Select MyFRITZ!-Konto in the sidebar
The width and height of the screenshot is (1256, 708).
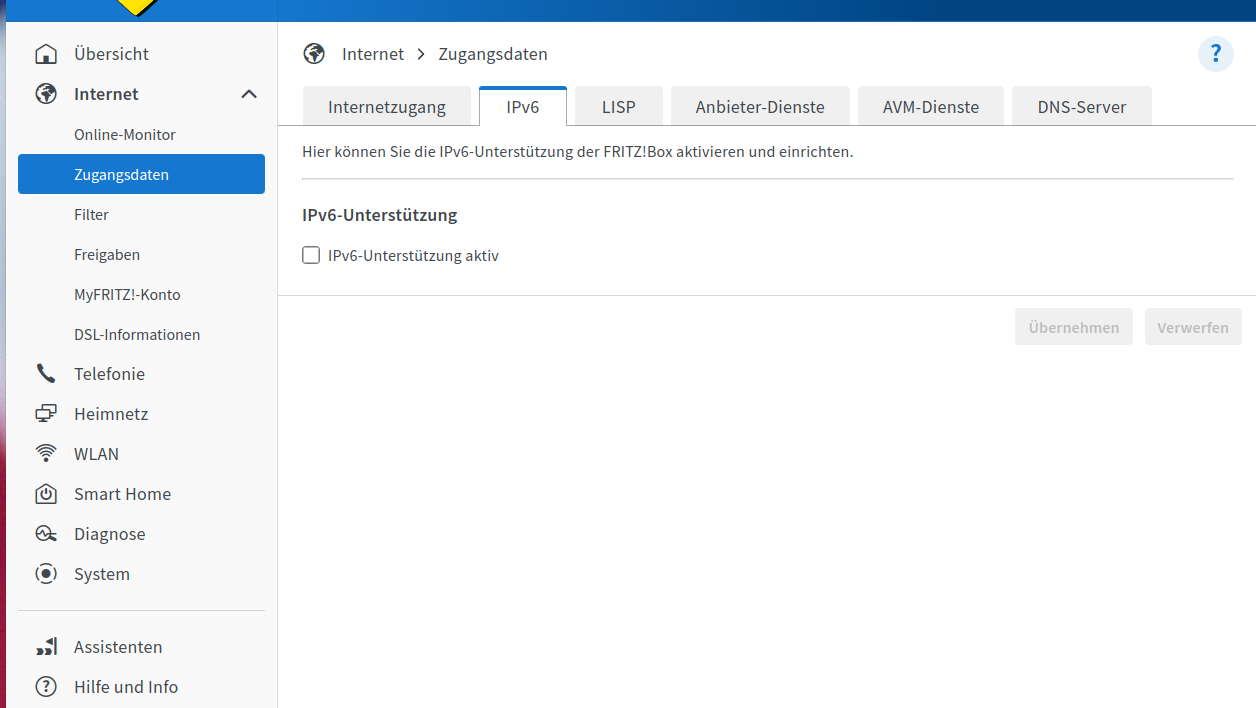coord(127,294)
